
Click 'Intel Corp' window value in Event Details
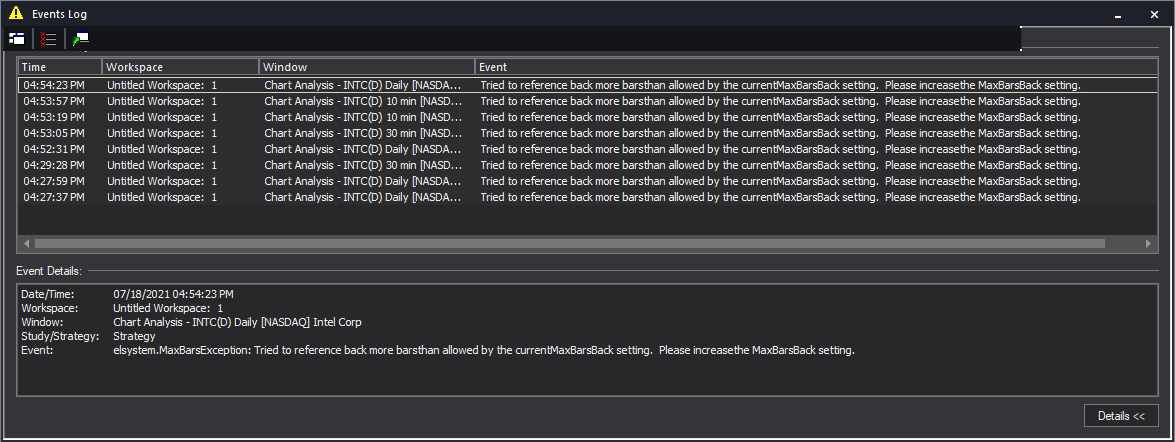pyautogui.click(x=337, y=322)
